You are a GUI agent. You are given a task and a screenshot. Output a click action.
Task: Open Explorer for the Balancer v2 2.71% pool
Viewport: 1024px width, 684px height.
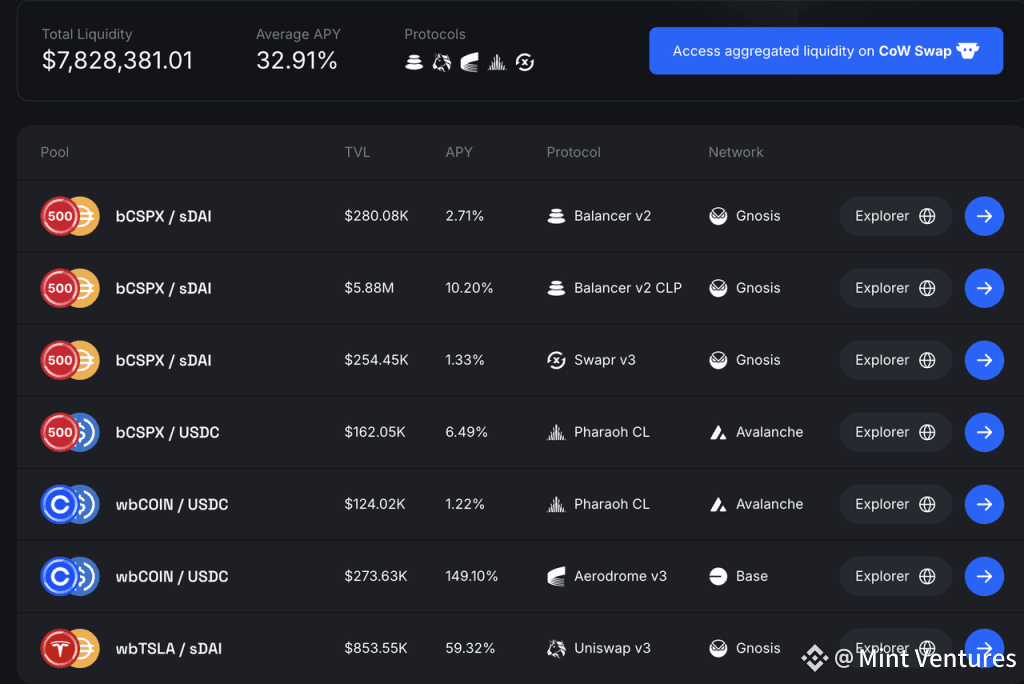pos(895,216)
